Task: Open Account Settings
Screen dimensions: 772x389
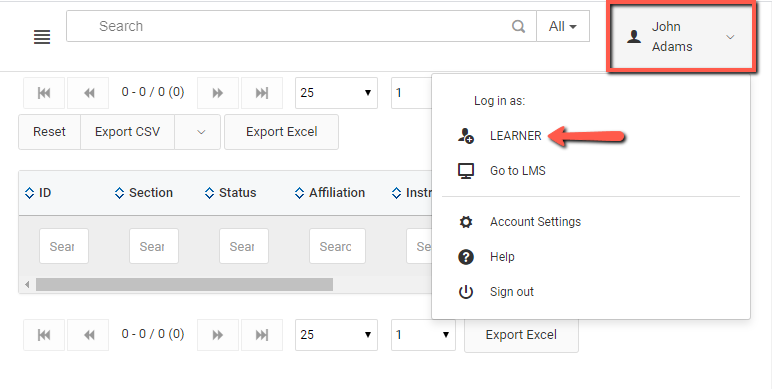Action: [535, 222]
